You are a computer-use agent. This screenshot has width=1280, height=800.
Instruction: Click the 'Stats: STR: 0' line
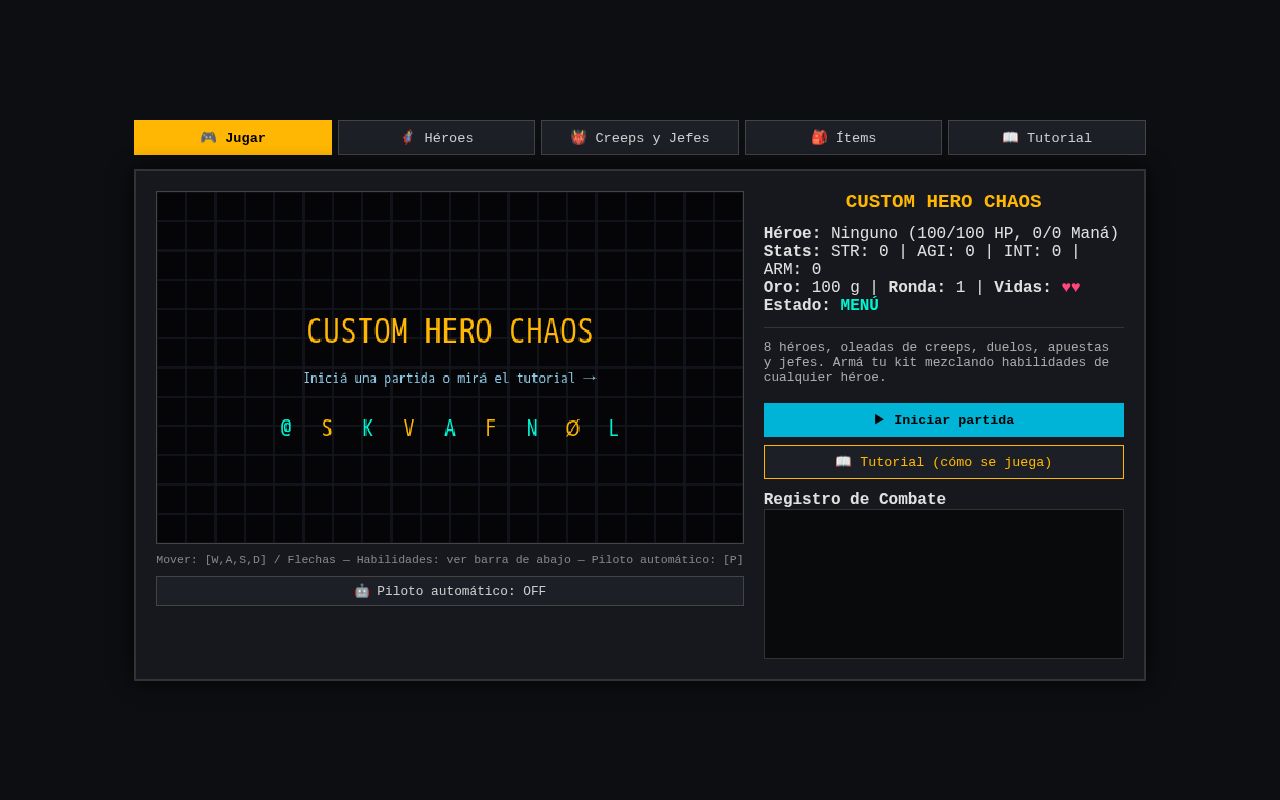point(922,261)
